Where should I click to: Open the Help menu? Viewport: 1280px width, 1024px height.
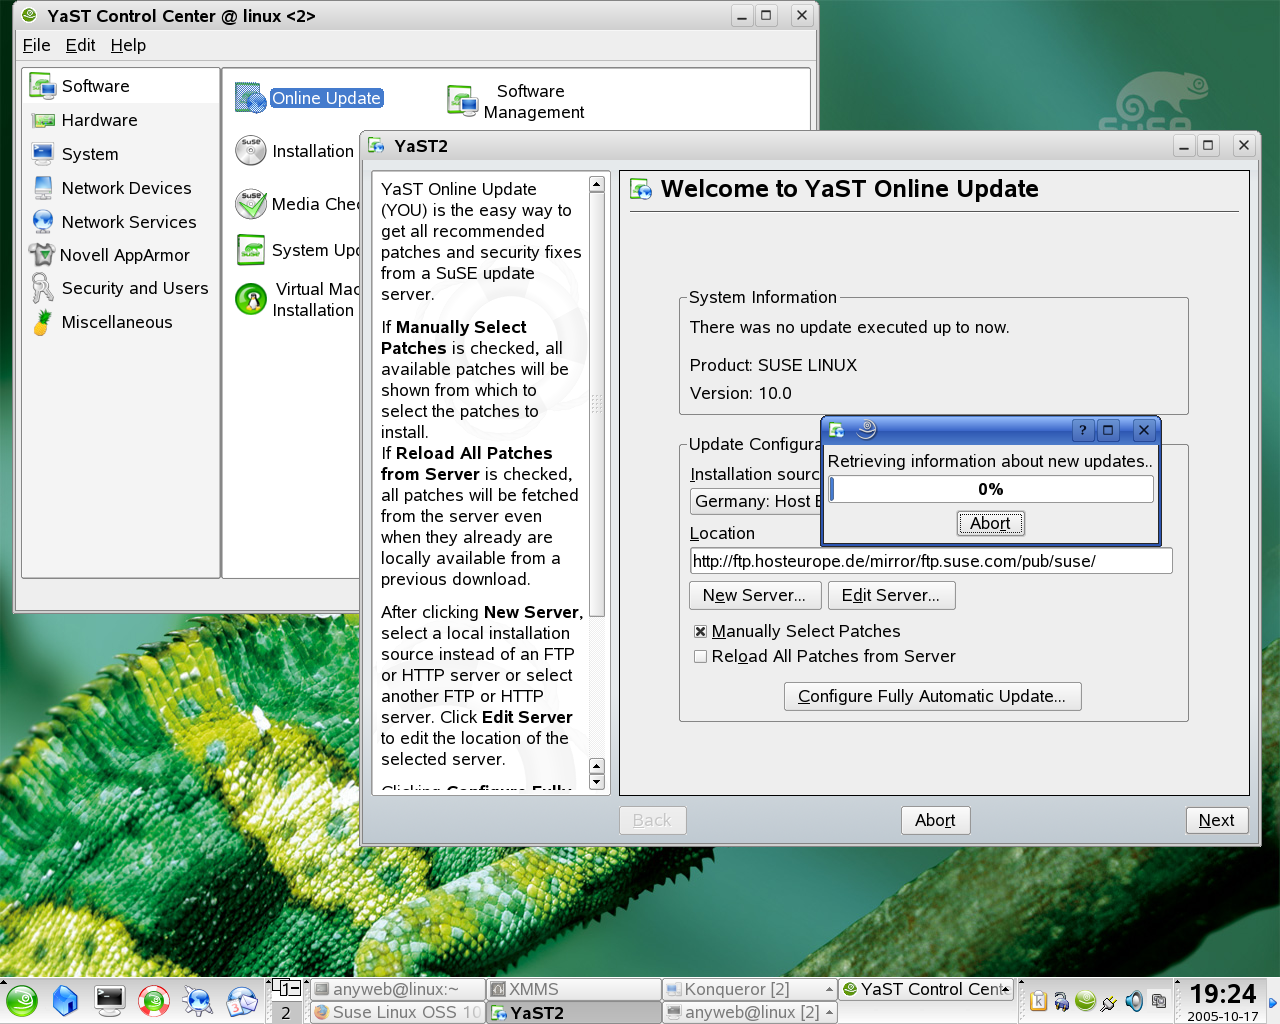point(128,45)
